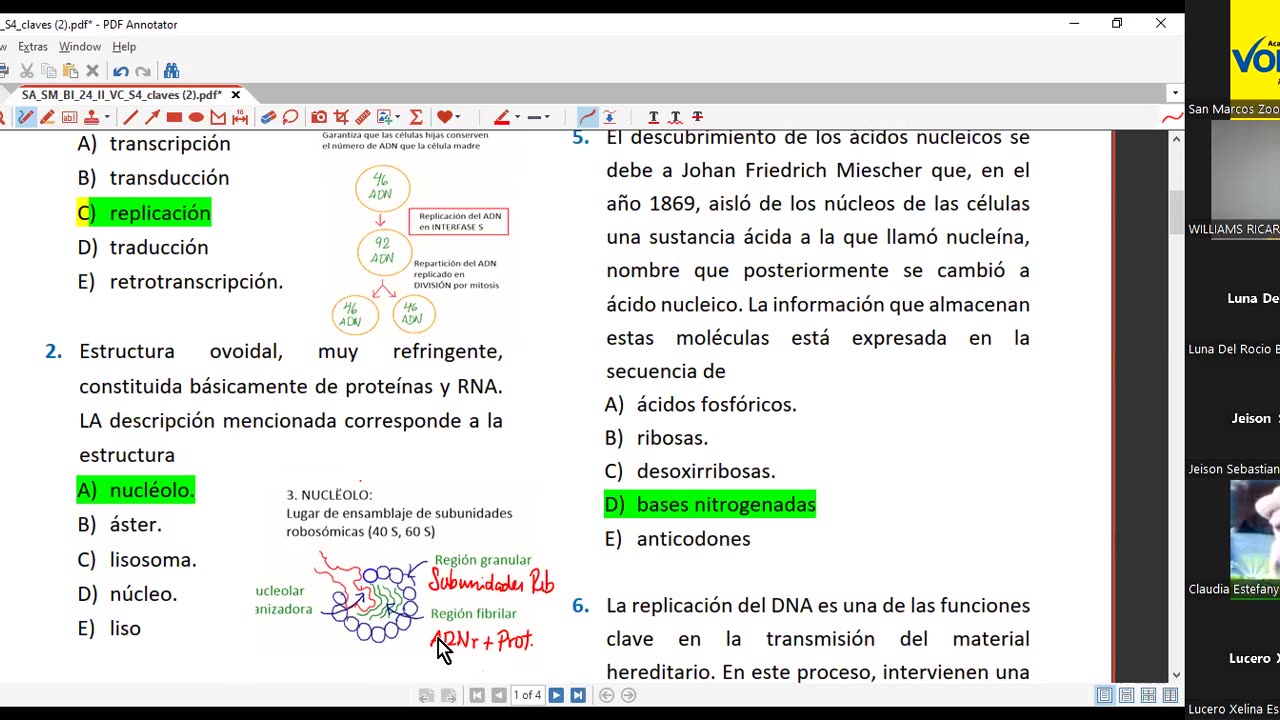Image resolution: width=1280 pixels, height=720 pixels.
Task: Go to the last page
Action: pyautogui.click(x=577, y=695)
